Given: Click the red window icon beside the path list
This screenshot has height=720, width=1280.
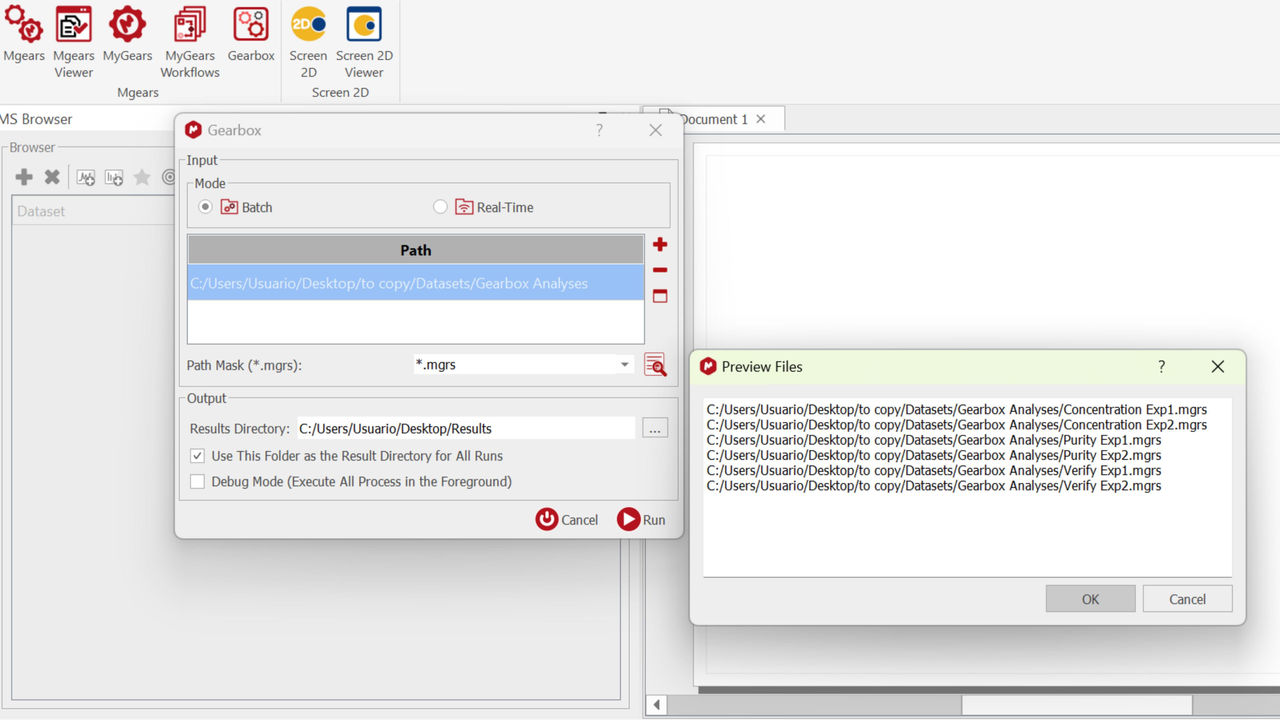Looking at the screenshot, I should (660, 296).
